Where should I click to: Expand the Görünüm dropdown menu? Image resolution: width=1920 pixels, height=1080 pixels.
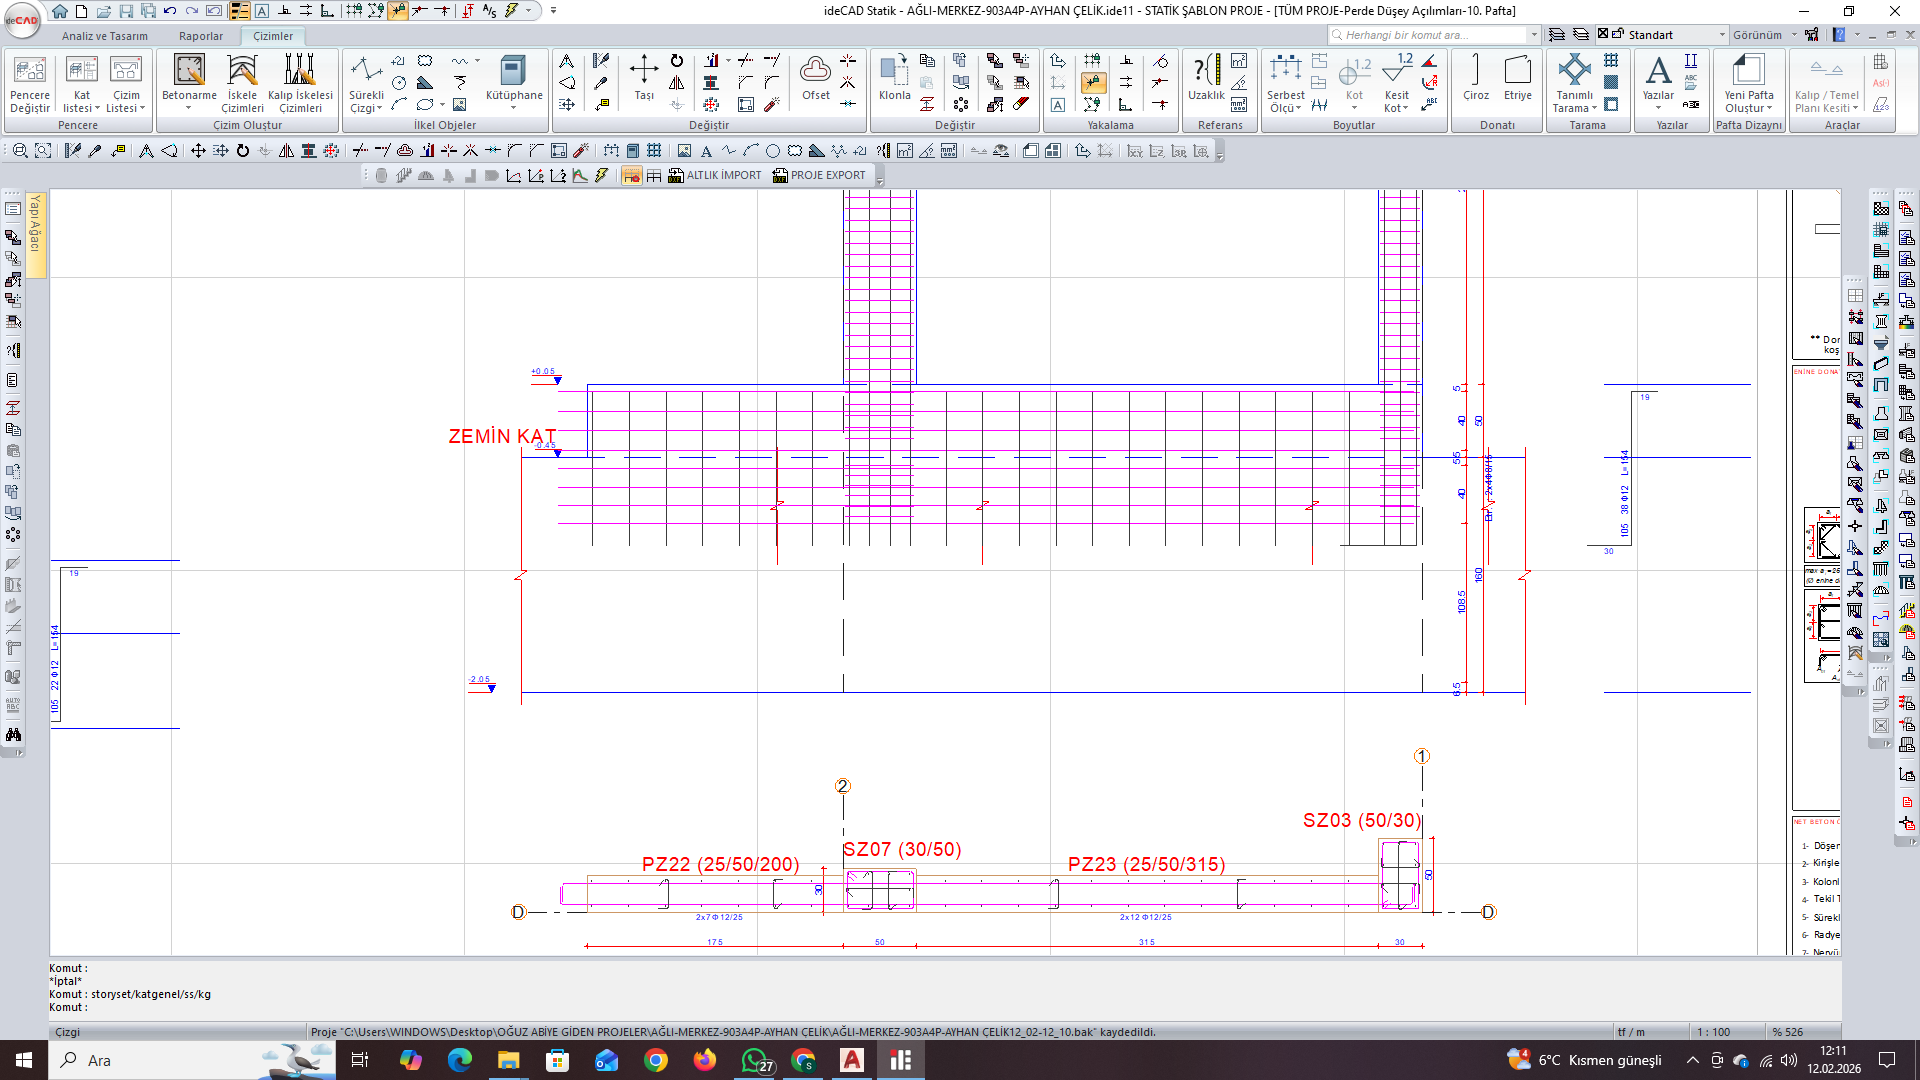point(1794,35)
